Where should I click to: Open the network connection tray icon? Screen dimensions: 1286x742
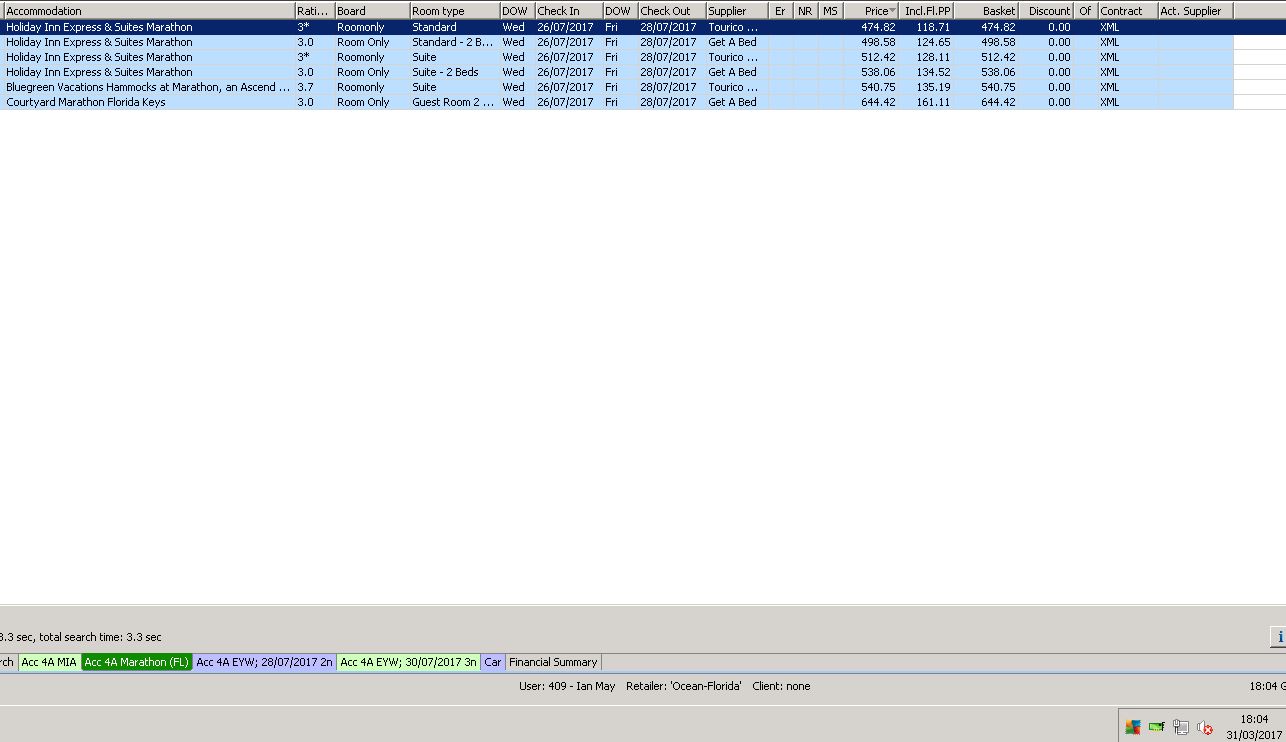(x=1181, y=727)
